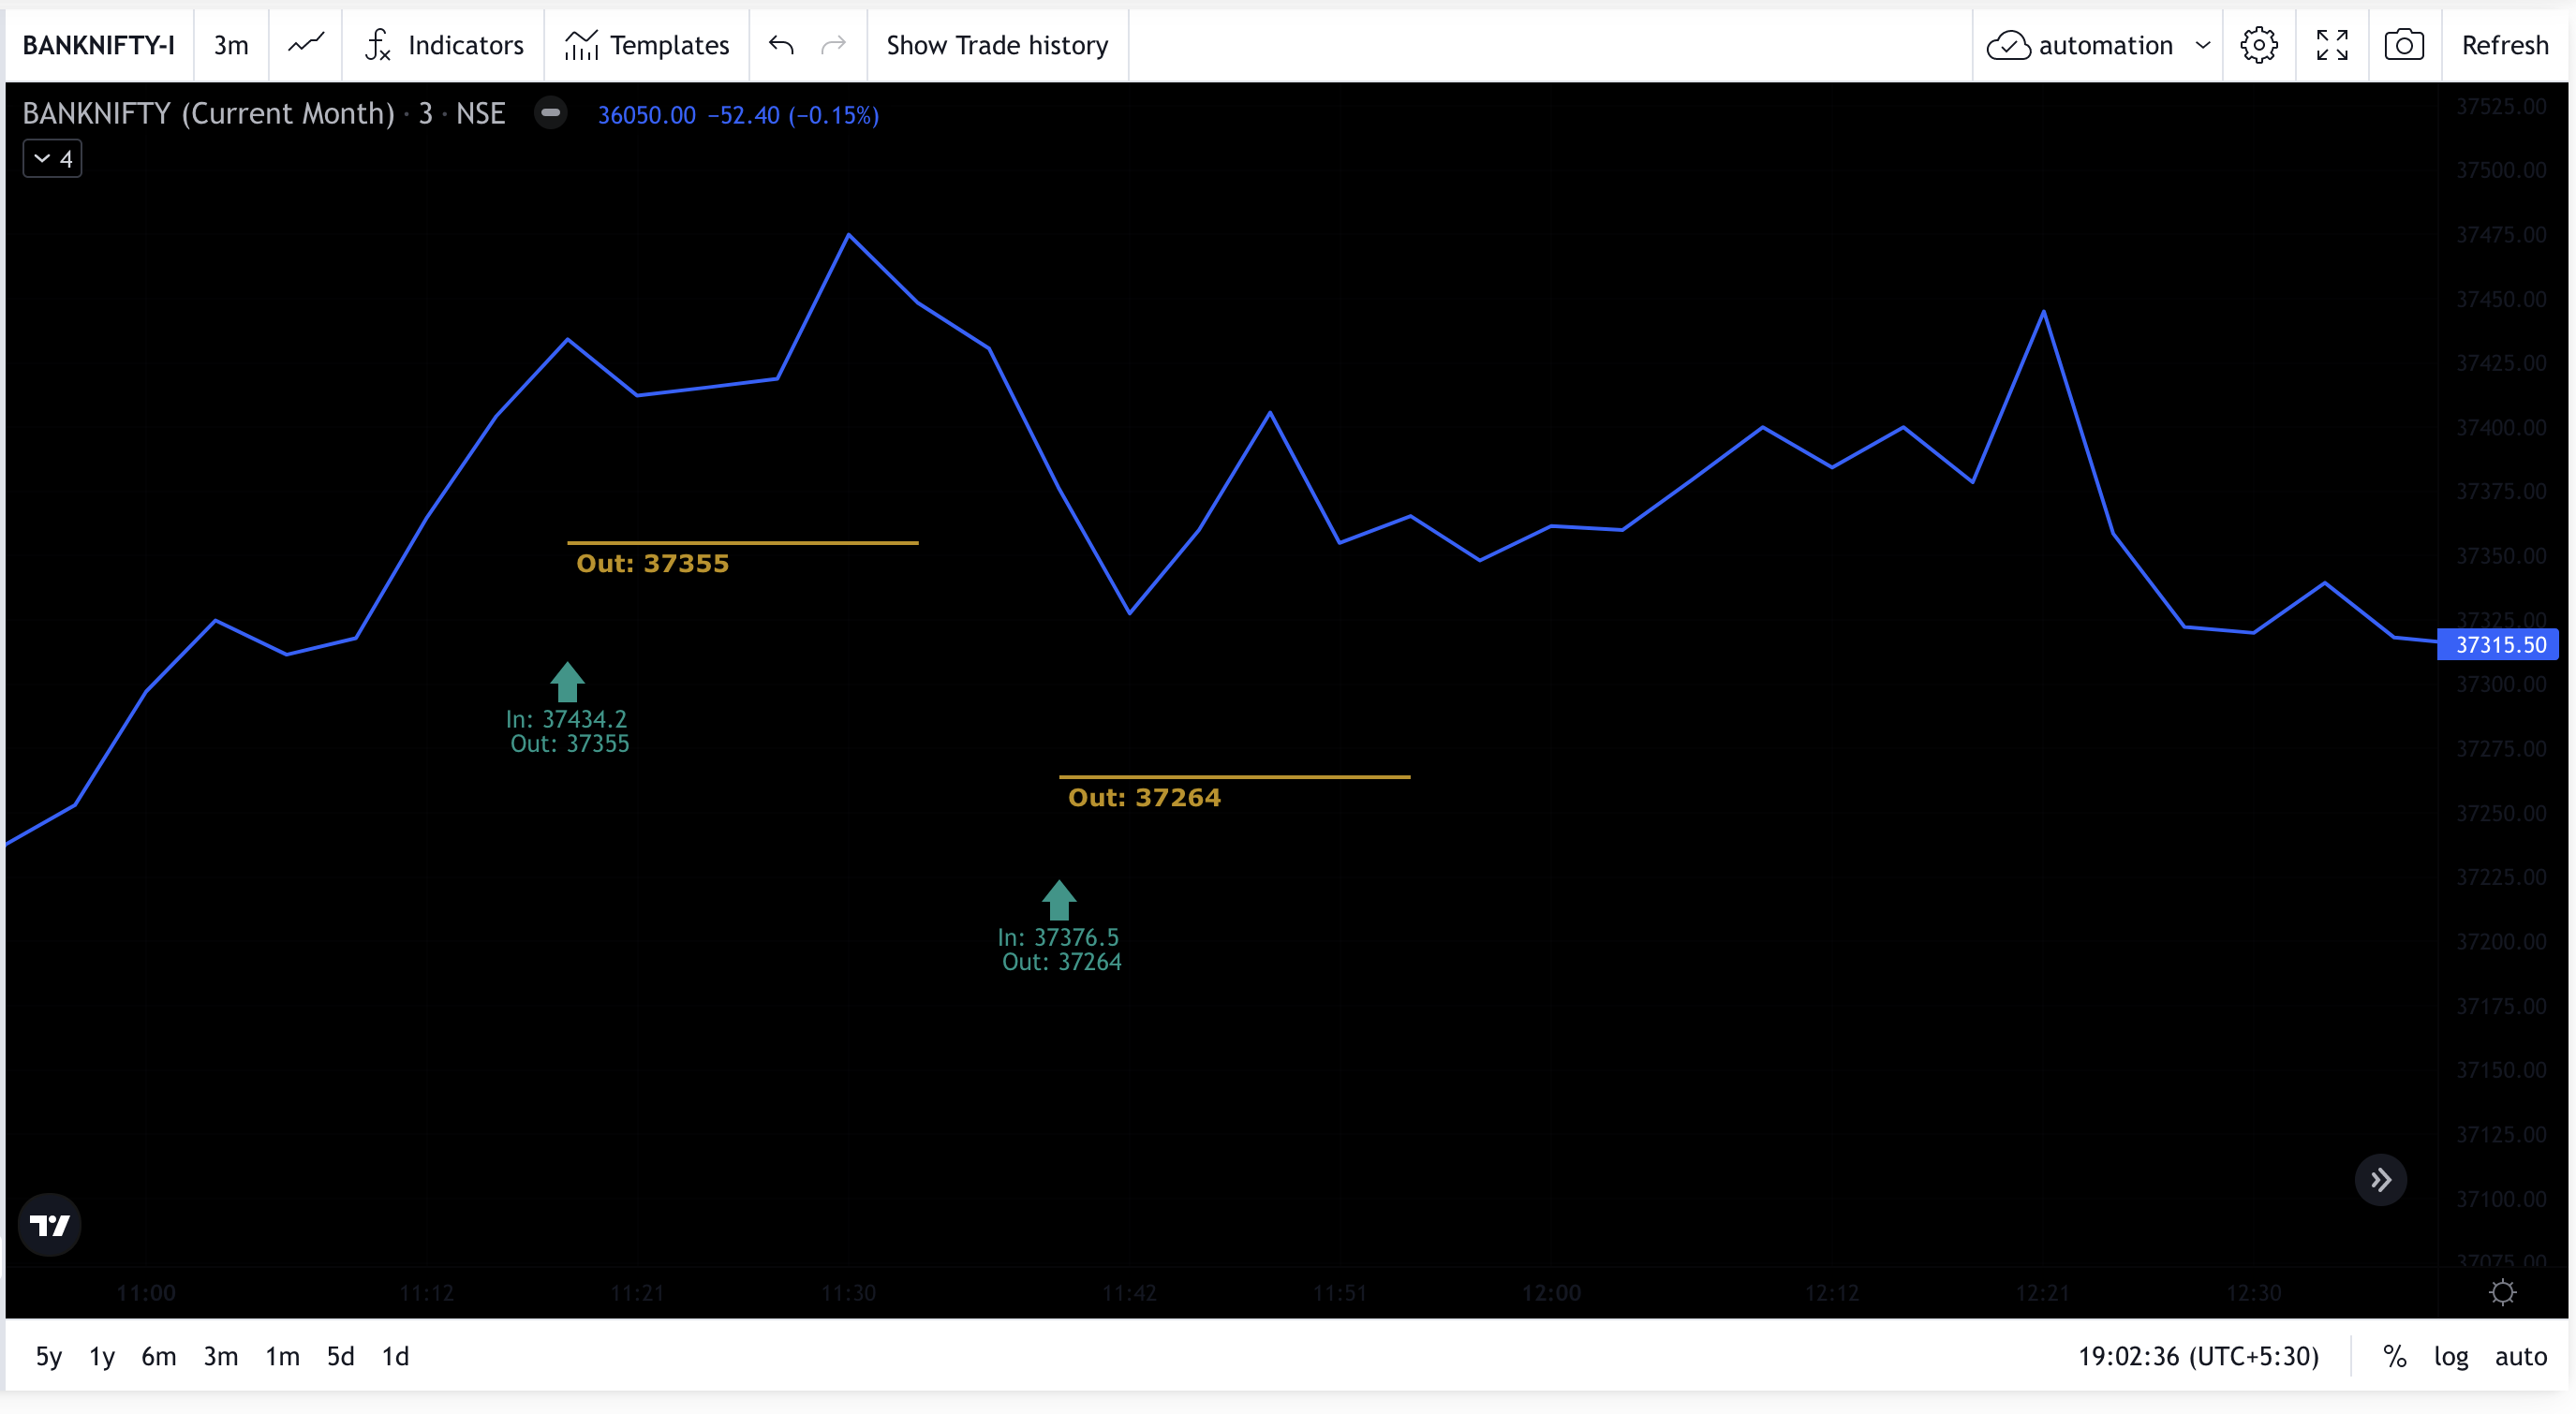
Task: Open the Indicators fx panel
Action: coord(444,45)
